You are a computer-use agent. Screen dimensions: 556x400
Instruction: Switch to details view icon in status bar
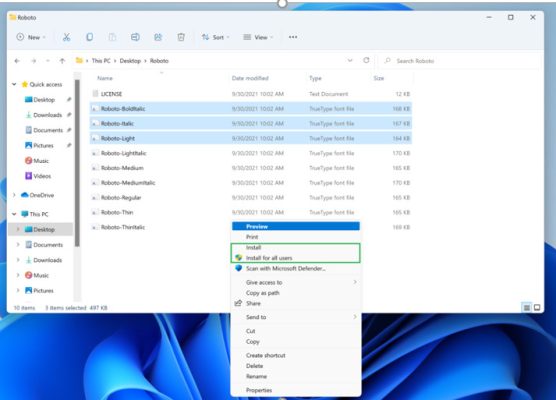[x=527, y=307]
